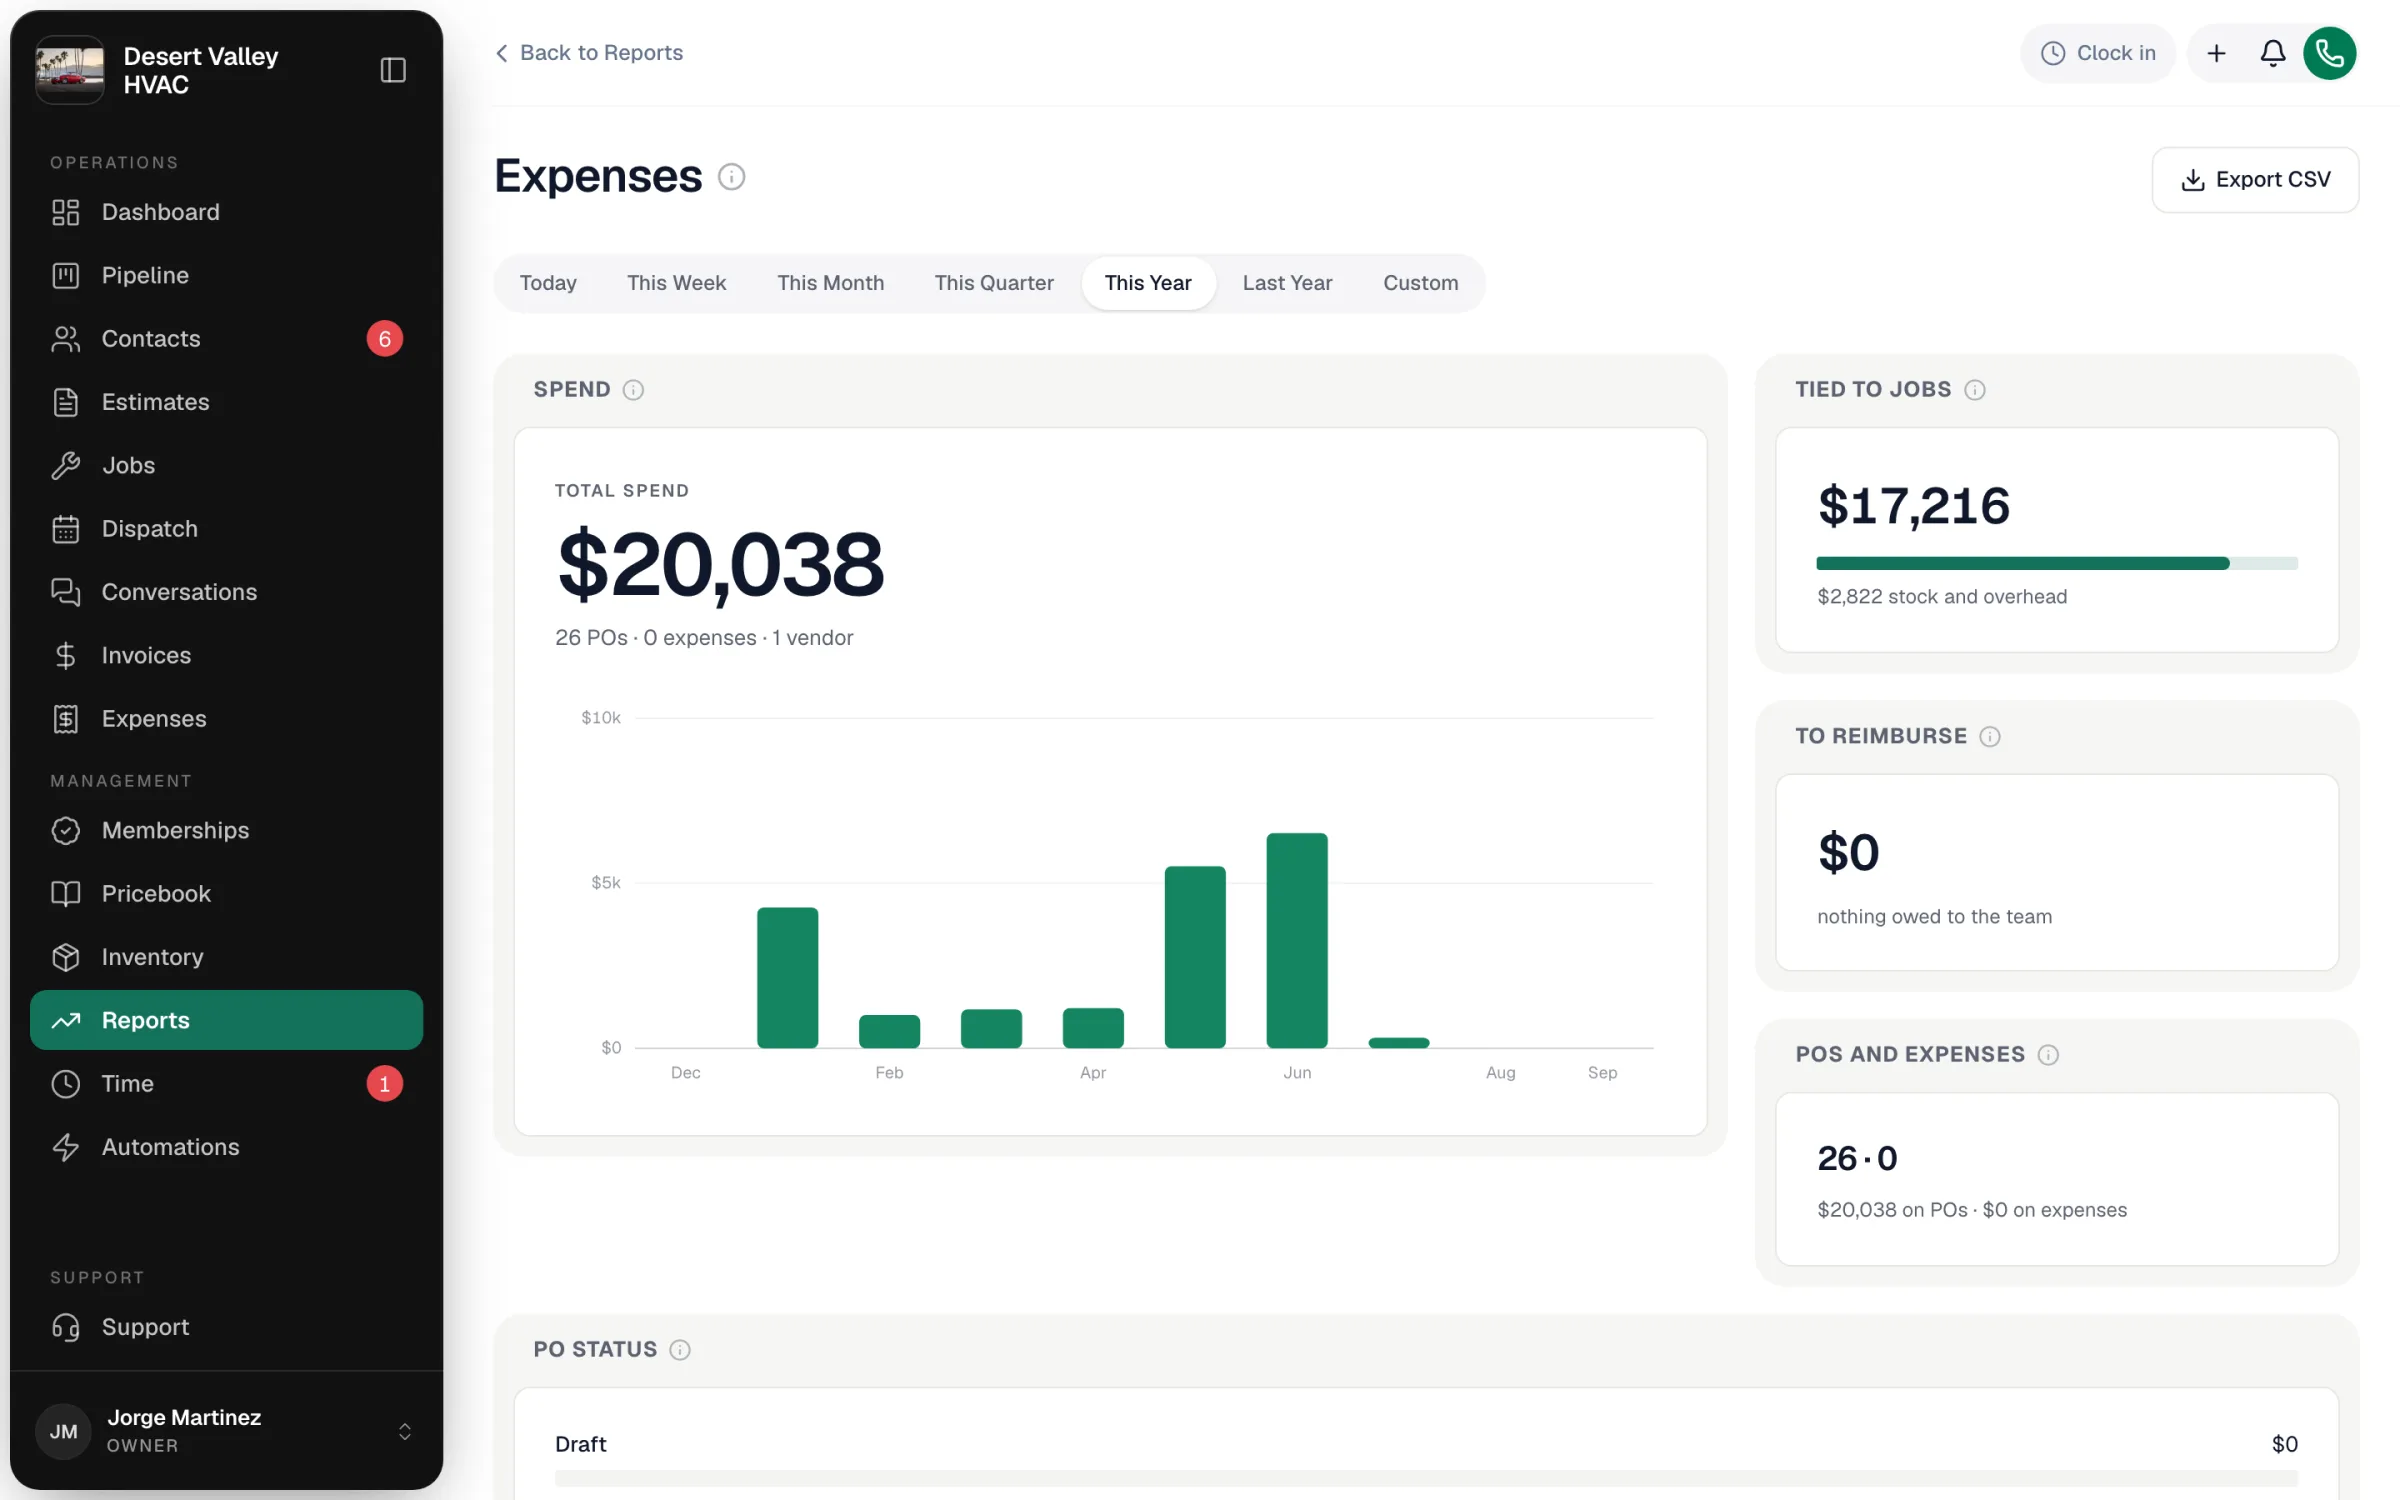Click Desert Valley HVAC company logo
2400x1500 pixels.
tap(70, 70)
